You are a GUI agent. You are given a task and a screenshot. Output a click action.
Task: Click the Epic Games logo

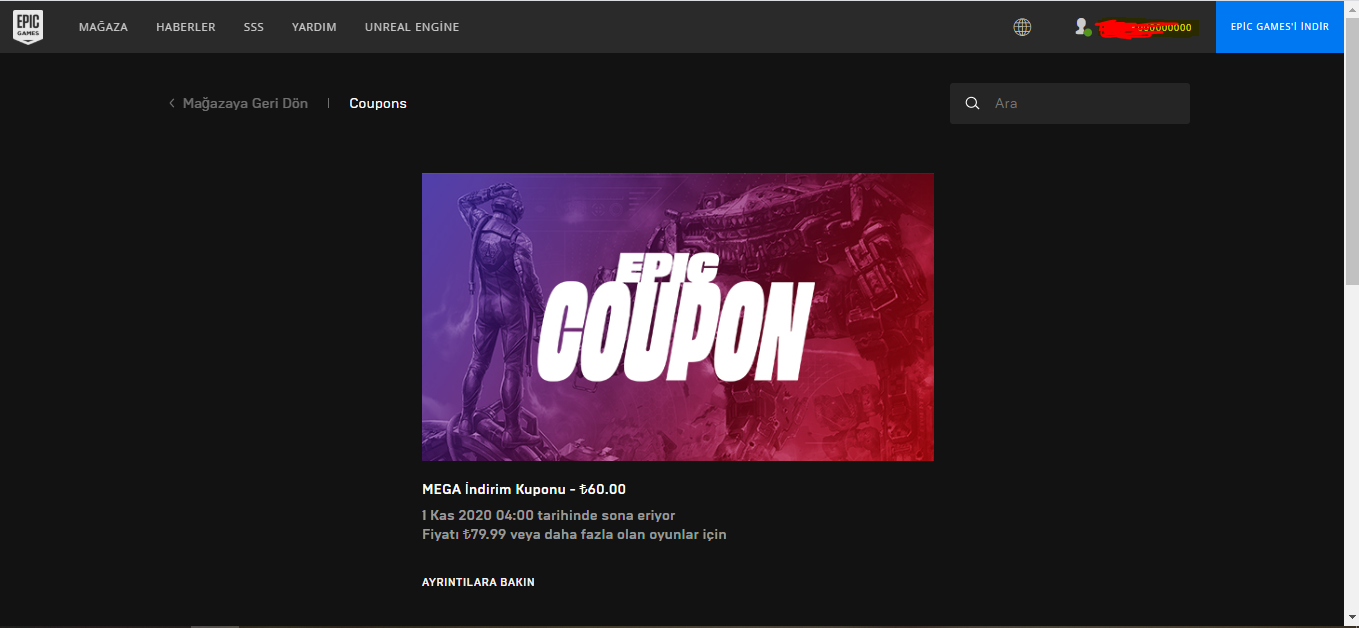point(28,27)
